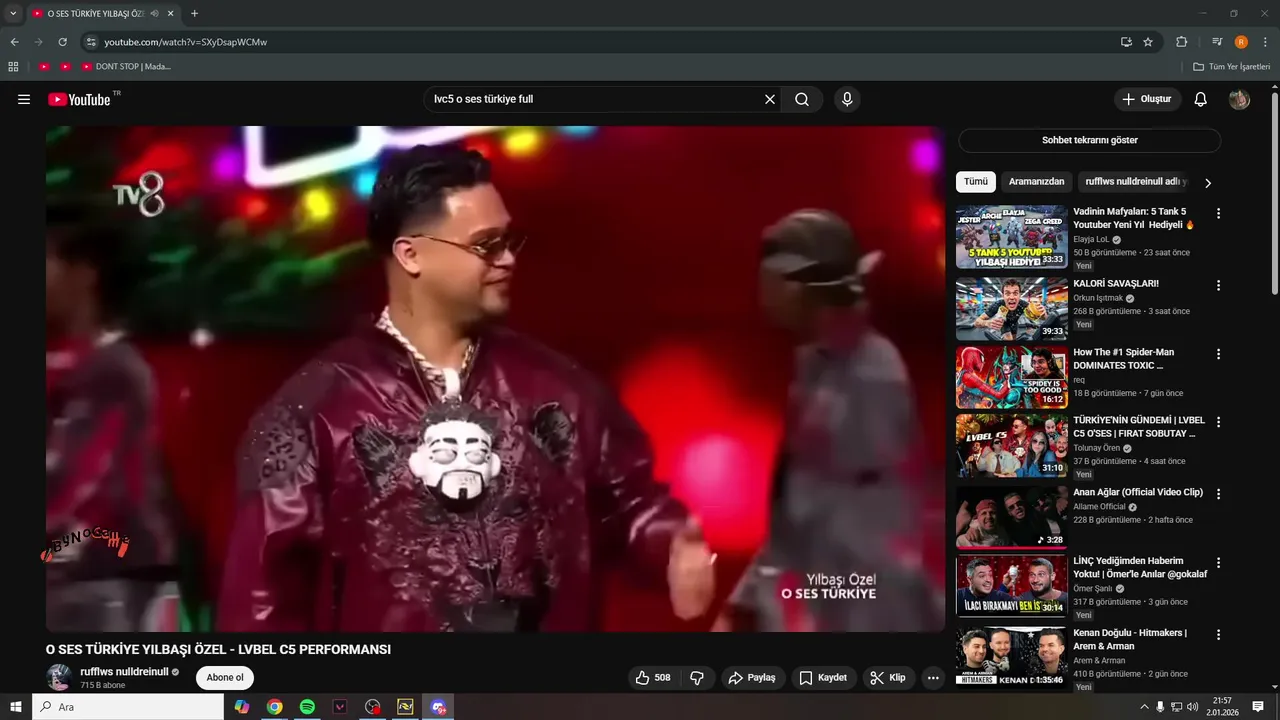The width and height of the screenshot is (1280, 720).
Task: Open options for Vadinin Mafyaları video
Action: point(1218,213)
